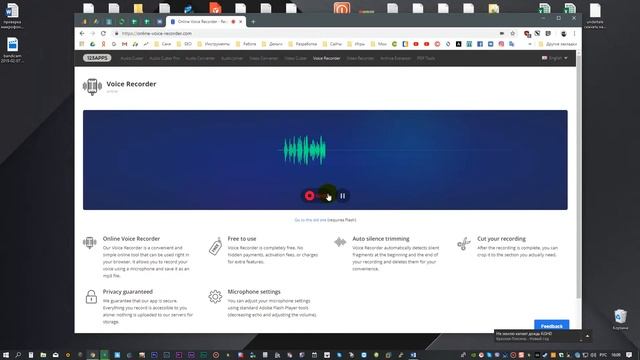
Task: Go to the old version link
Action: [x=310, y=220]
